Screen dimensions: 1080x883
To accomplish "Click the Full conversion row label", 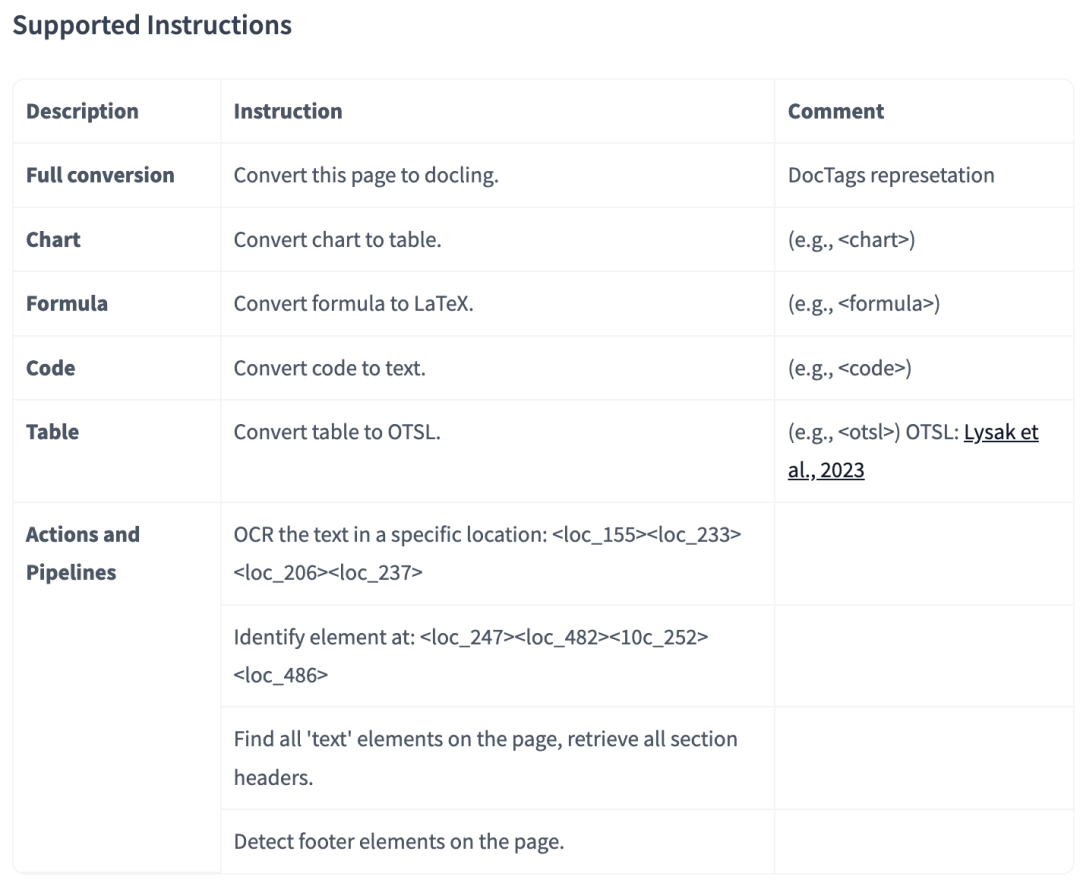I will [x=100, y=175].
